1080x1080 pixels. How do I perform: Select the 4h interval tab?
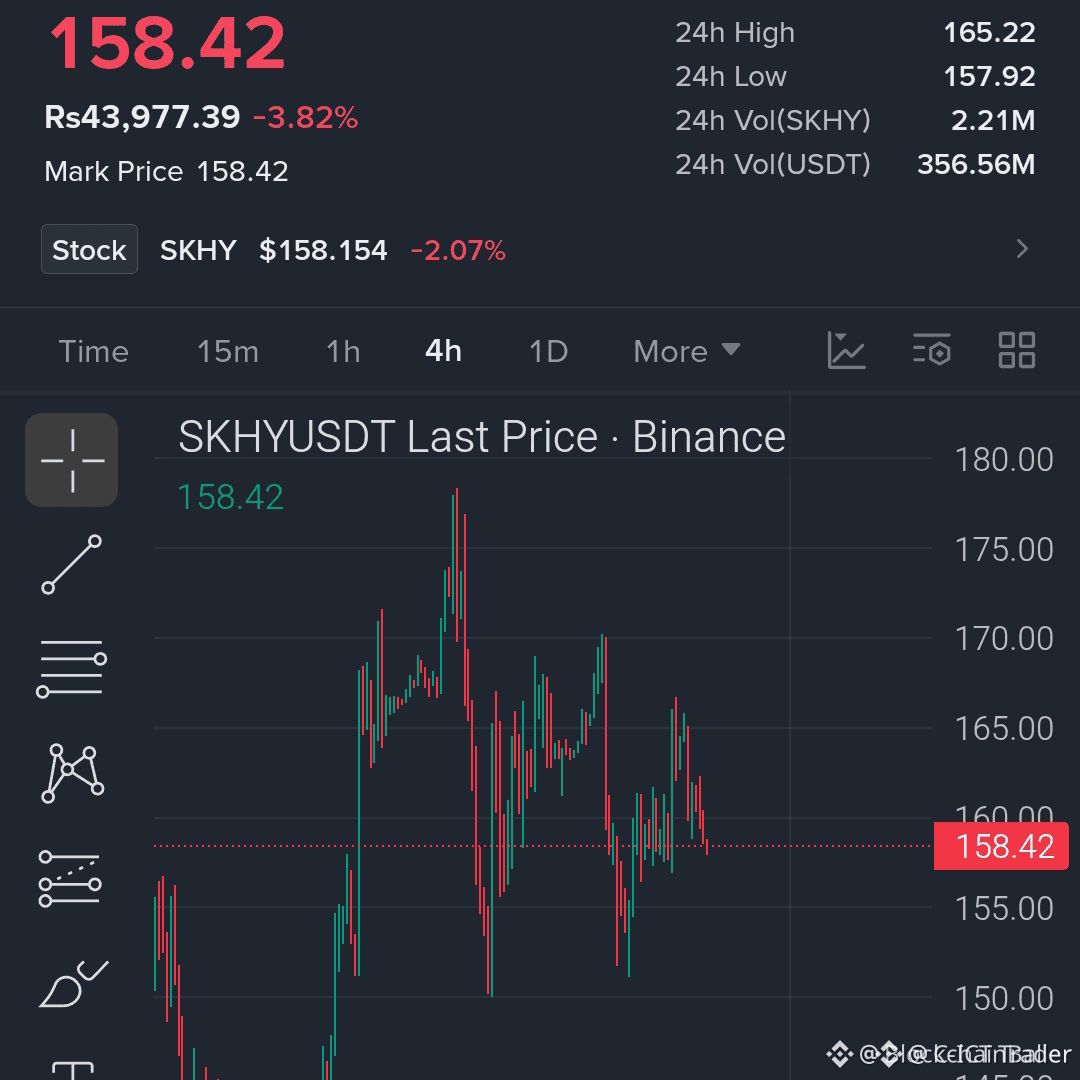[x=444, y=351]
